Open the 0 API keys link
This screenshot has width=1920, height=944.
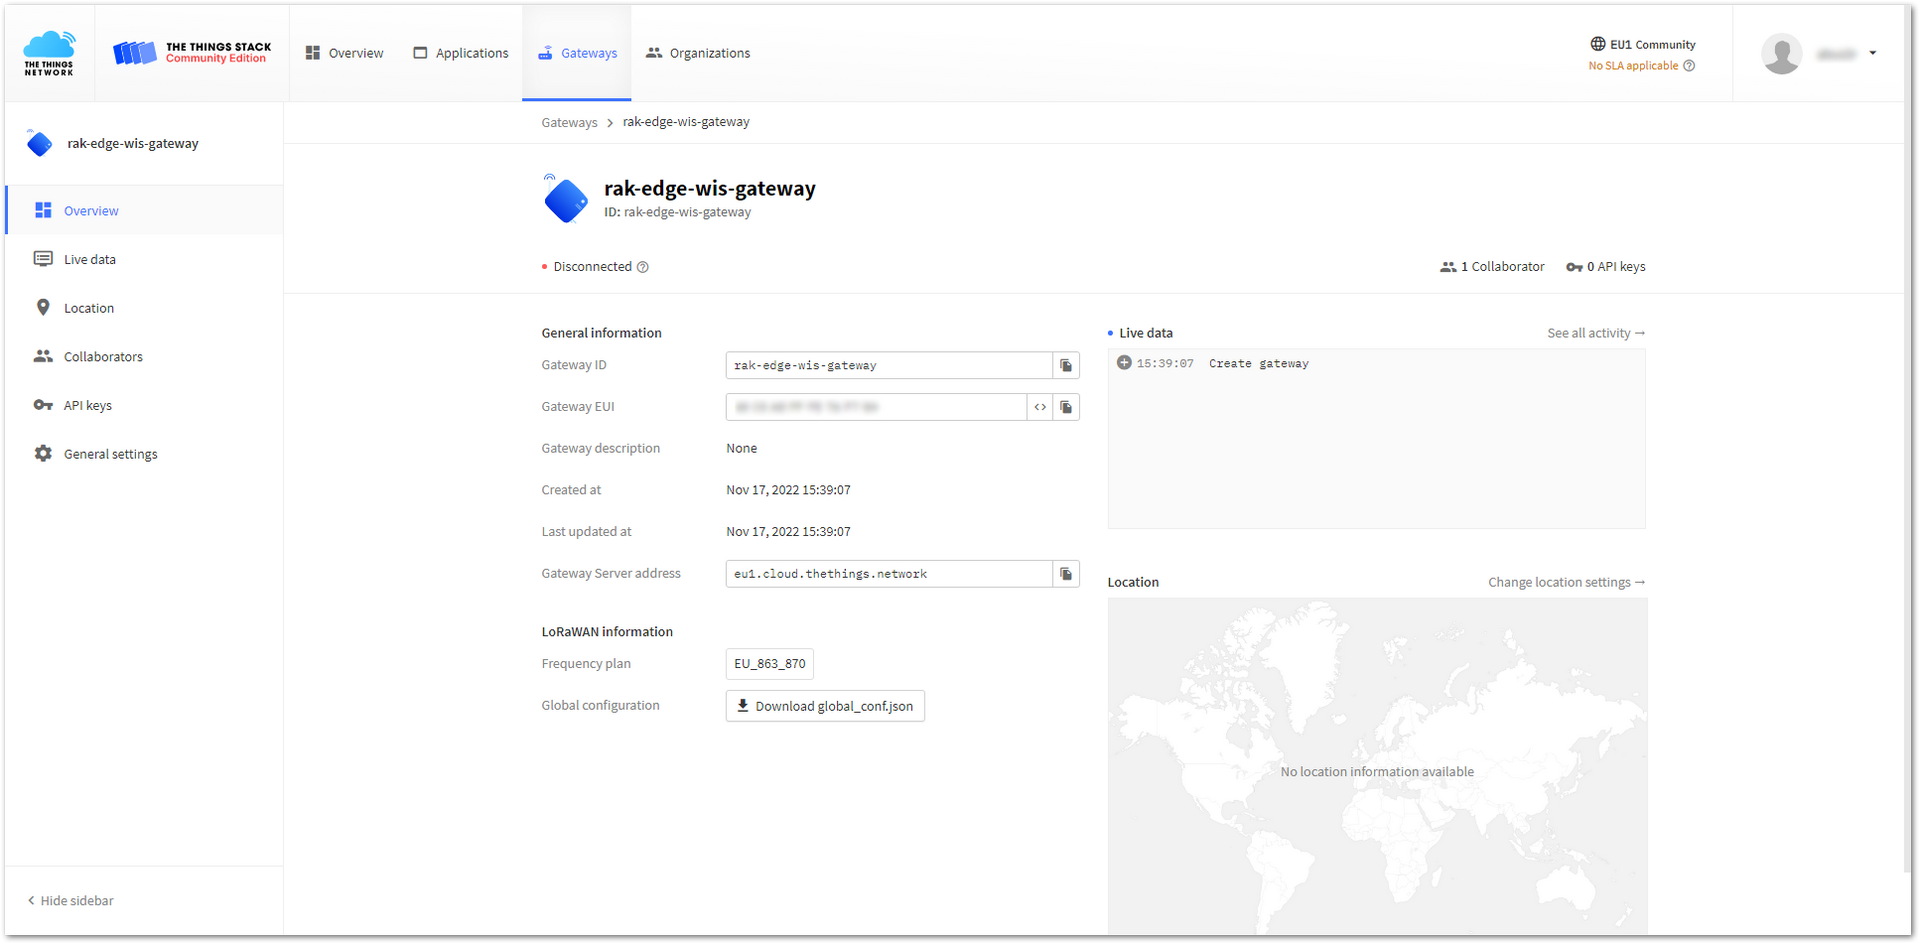(1605, 267)
